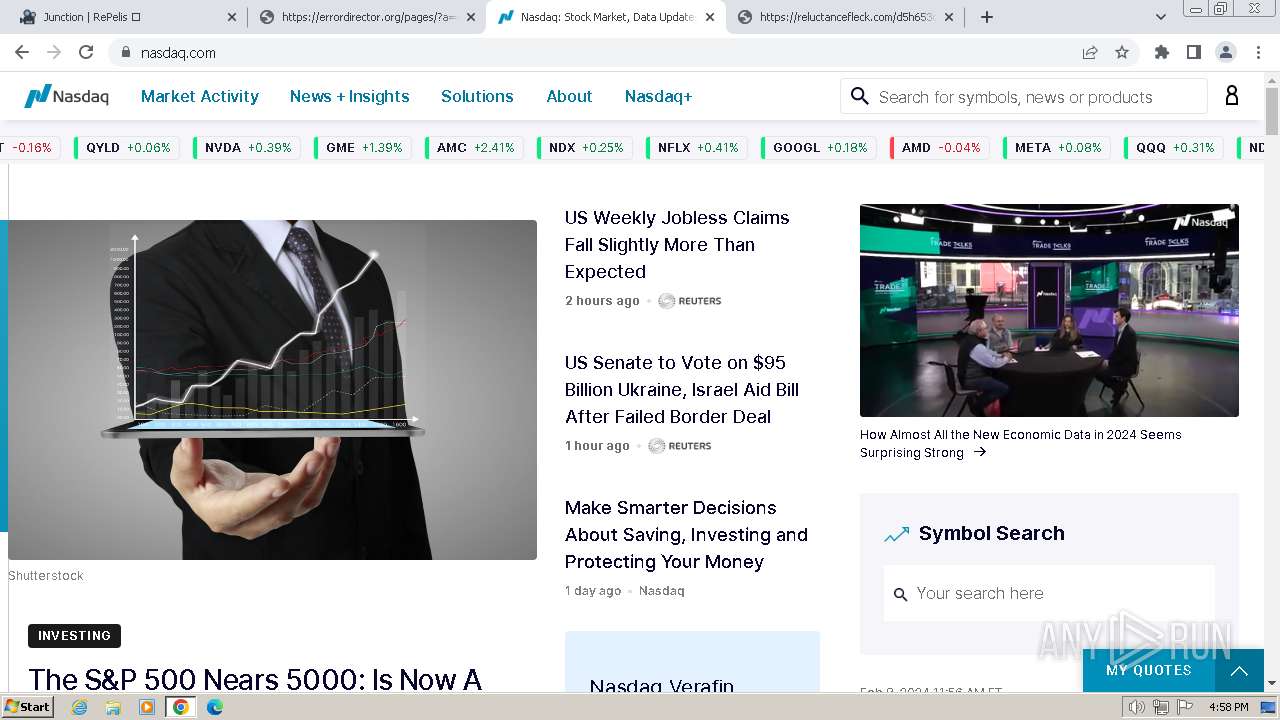1280x720 pixels.
Task: Click the 4:58 PM system clock
Action: pos(1228,707)
